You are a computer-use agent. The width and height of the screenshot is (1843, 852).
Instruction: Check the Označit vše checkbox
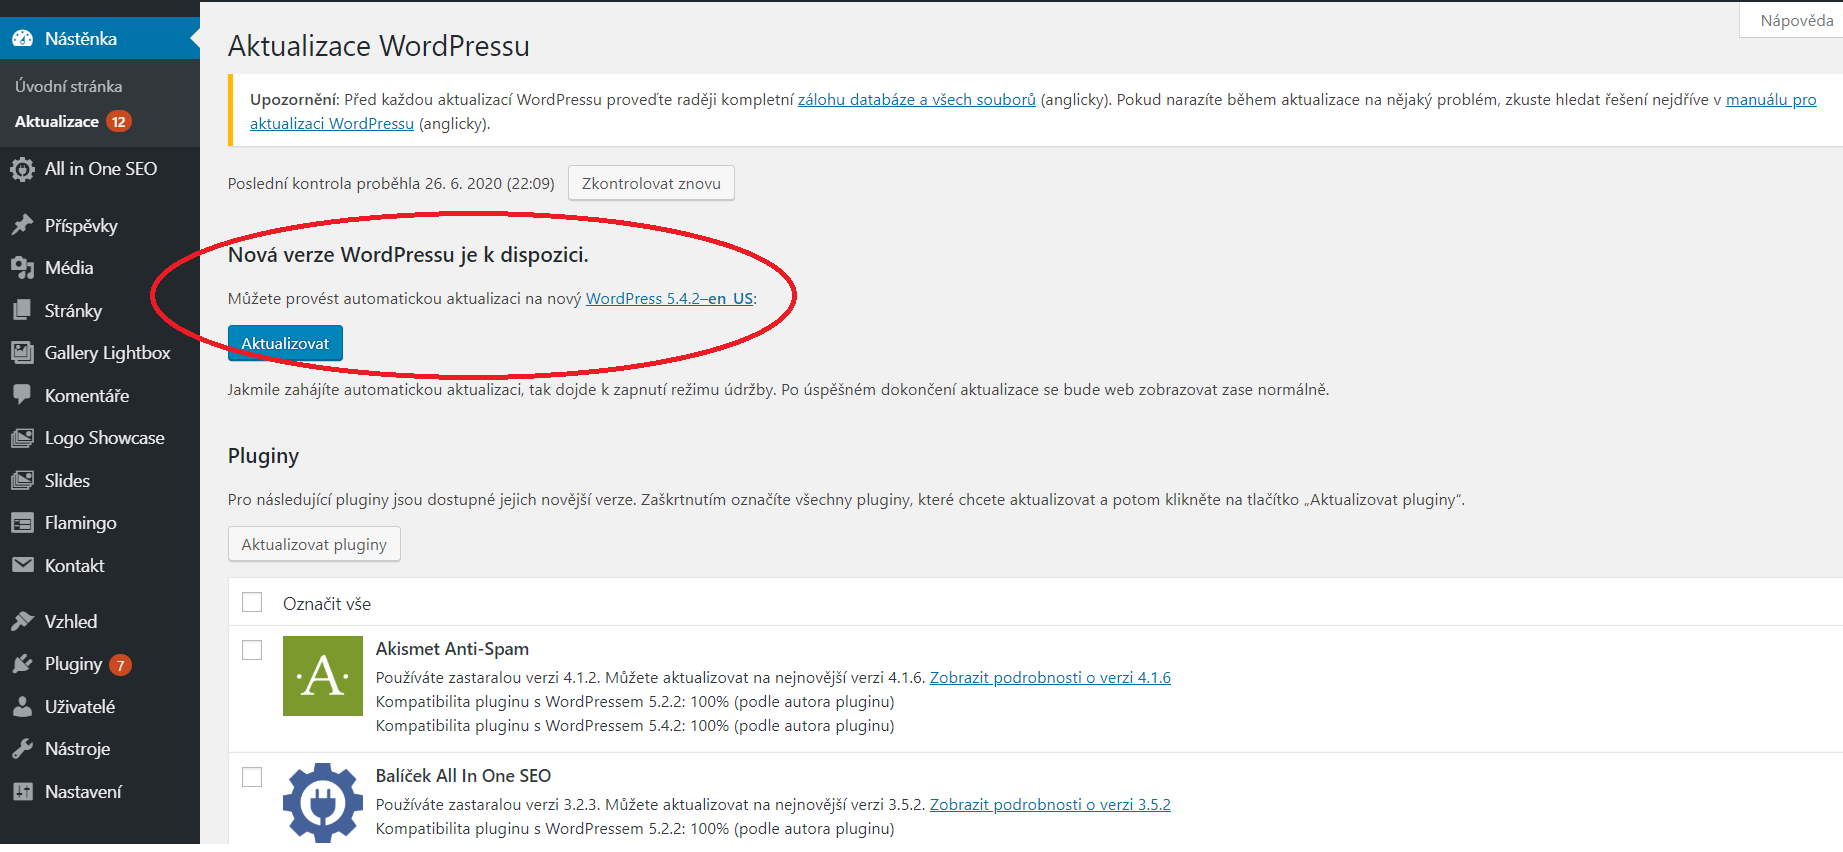252,602
